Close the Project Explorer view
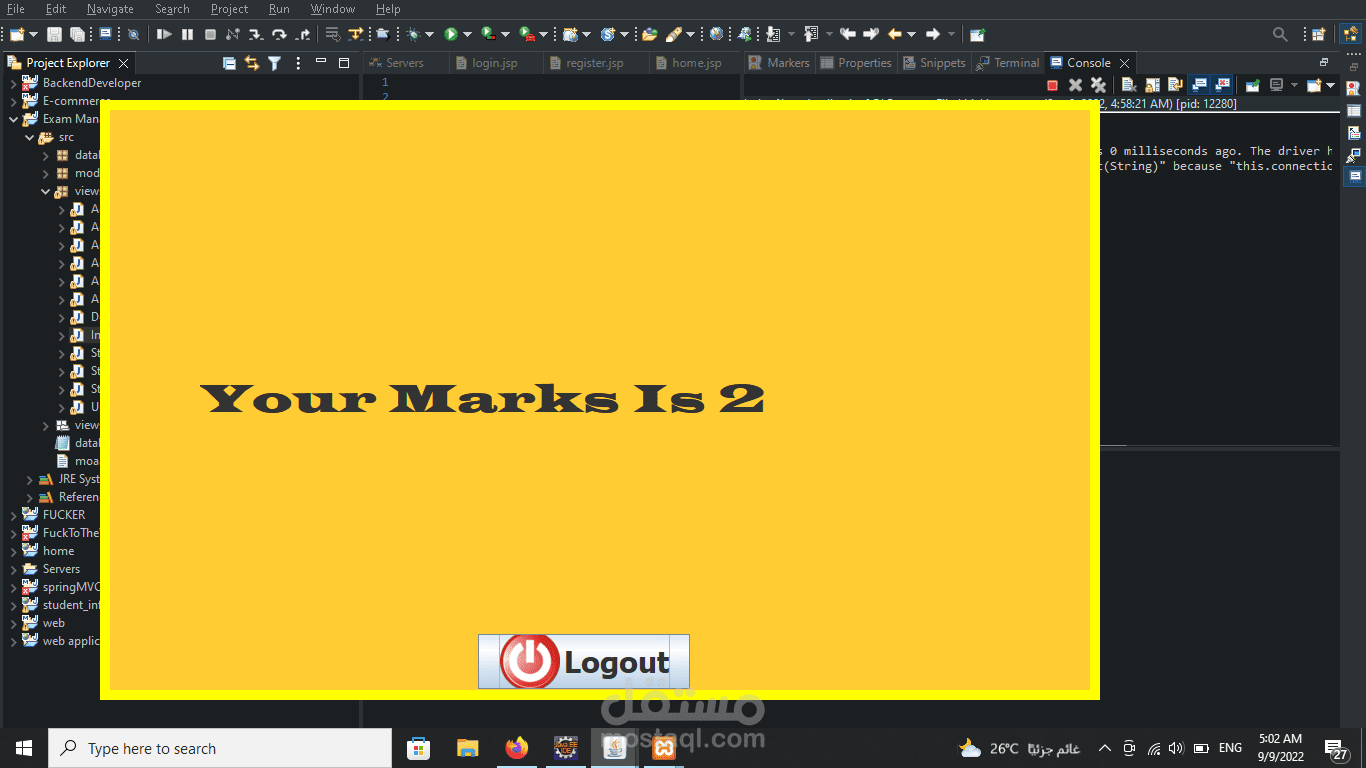This screenshot has height=768, width=1366. pyautogui.click(x=123, y=63)
